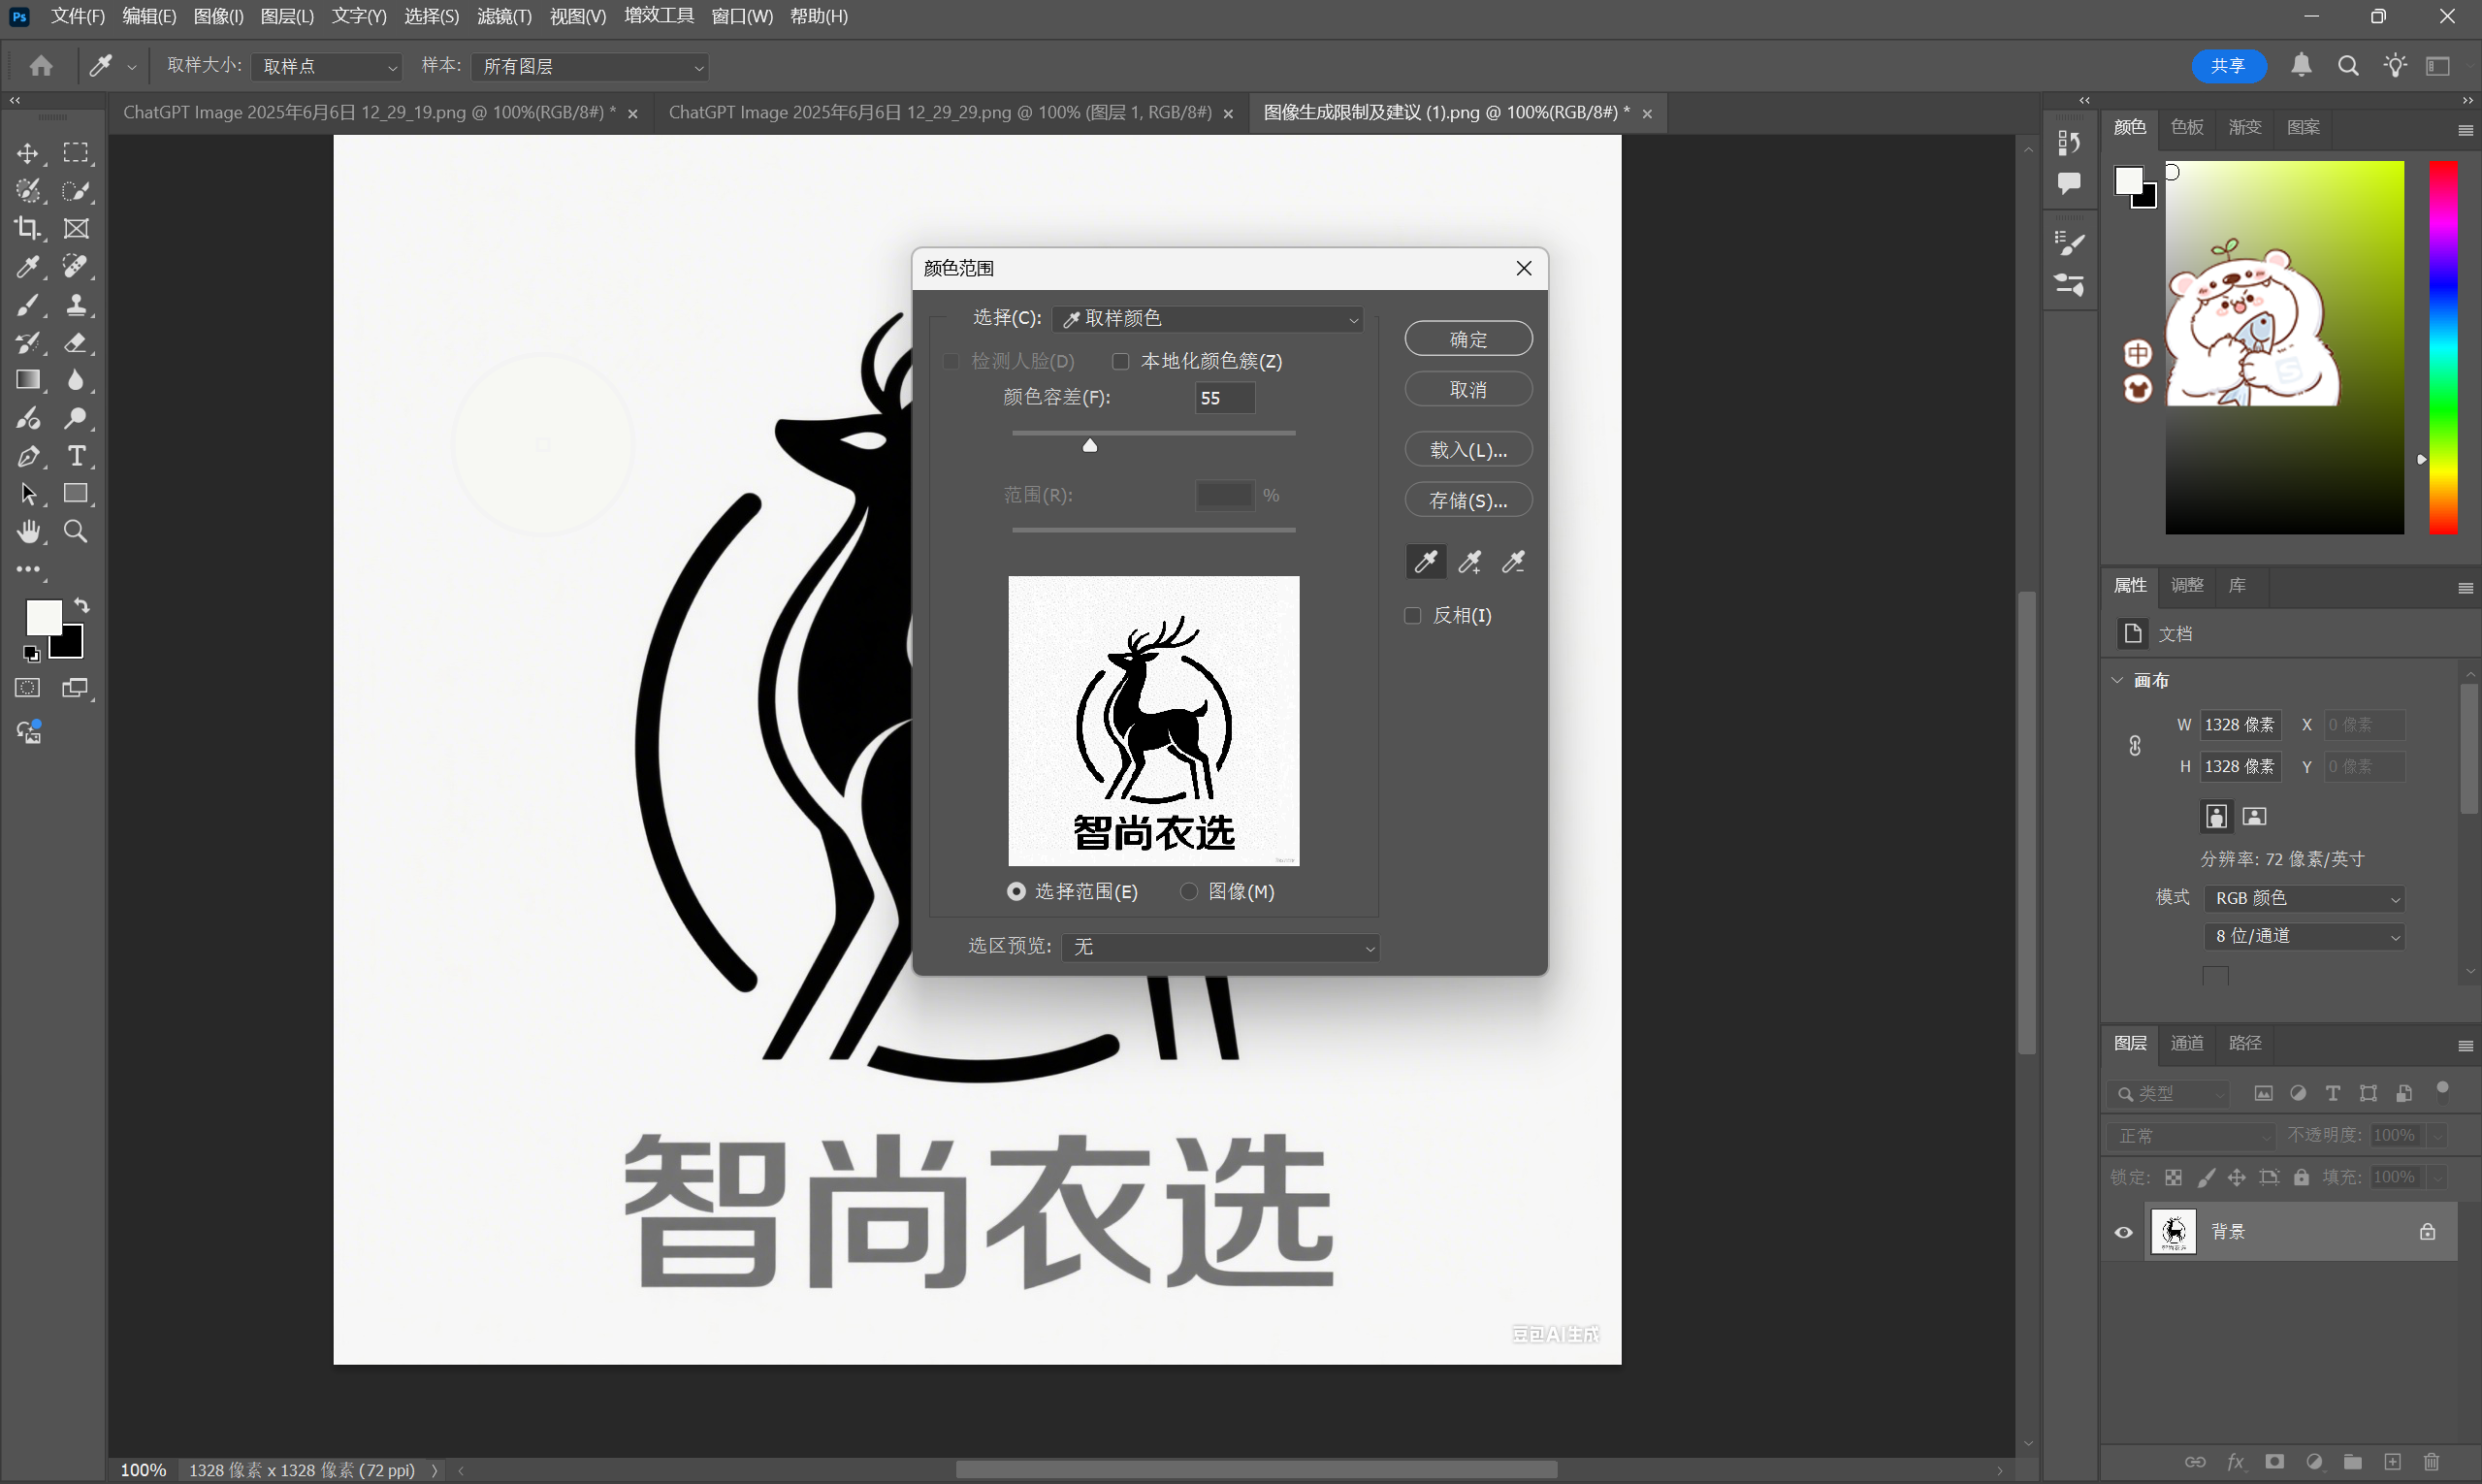Image resolution: width=2482 pixels, height=1484 pixels.
Task: Select the Eraser tool
Action: pyautogui.click(x=76, y=342)
